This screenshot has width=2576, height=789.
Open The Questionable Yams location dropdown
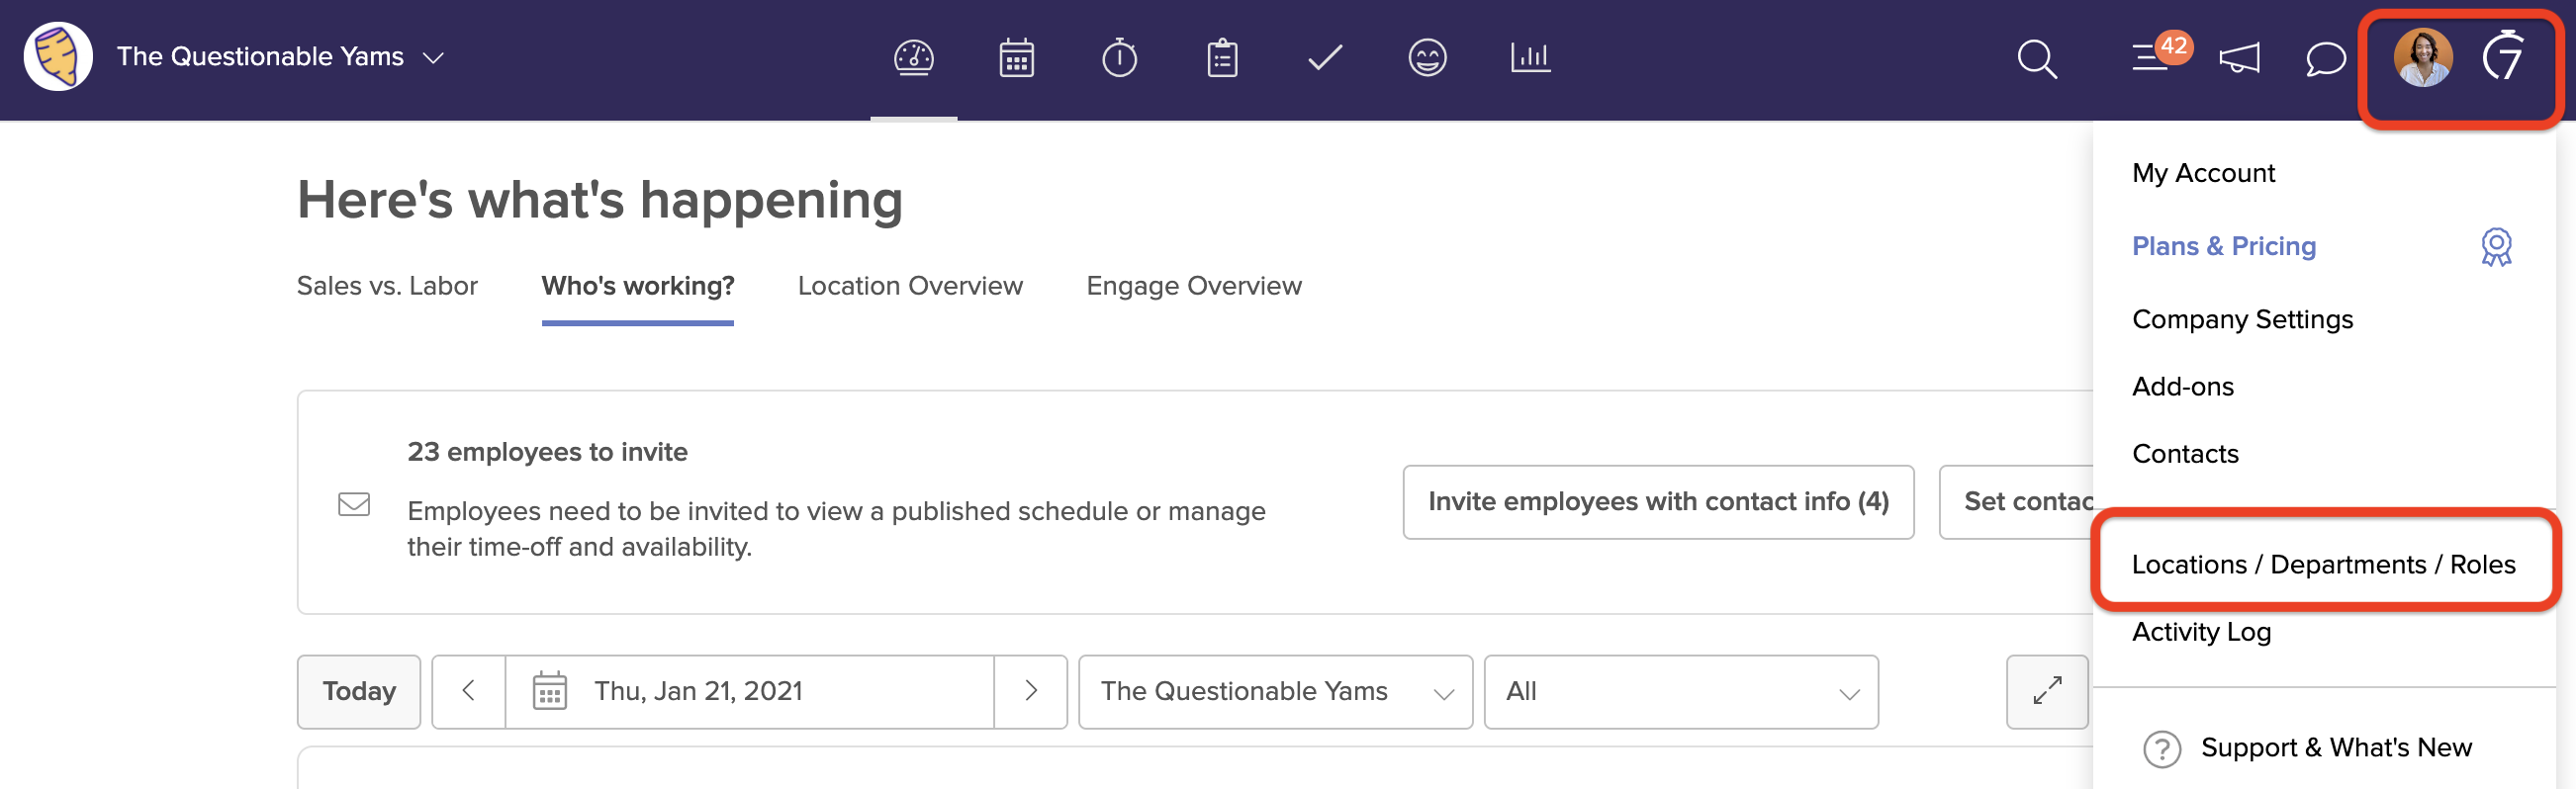1275,691
